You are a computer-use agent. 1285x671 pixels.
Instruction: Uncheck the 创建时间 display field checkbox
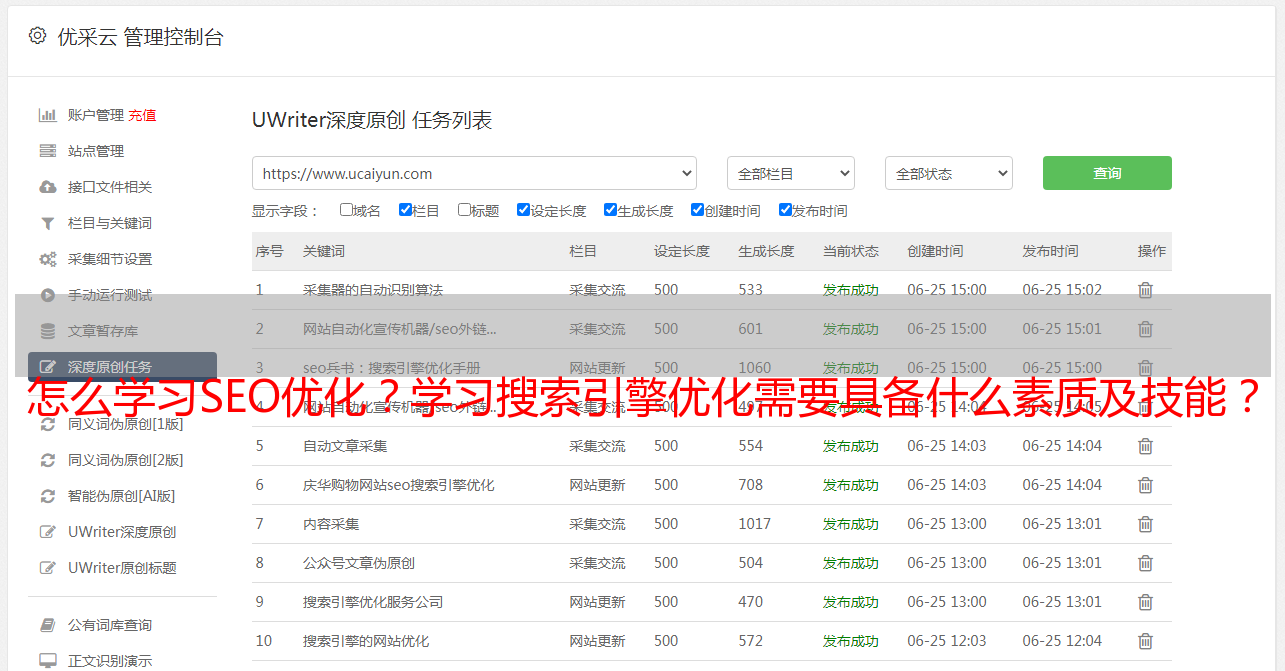point(697,210)
